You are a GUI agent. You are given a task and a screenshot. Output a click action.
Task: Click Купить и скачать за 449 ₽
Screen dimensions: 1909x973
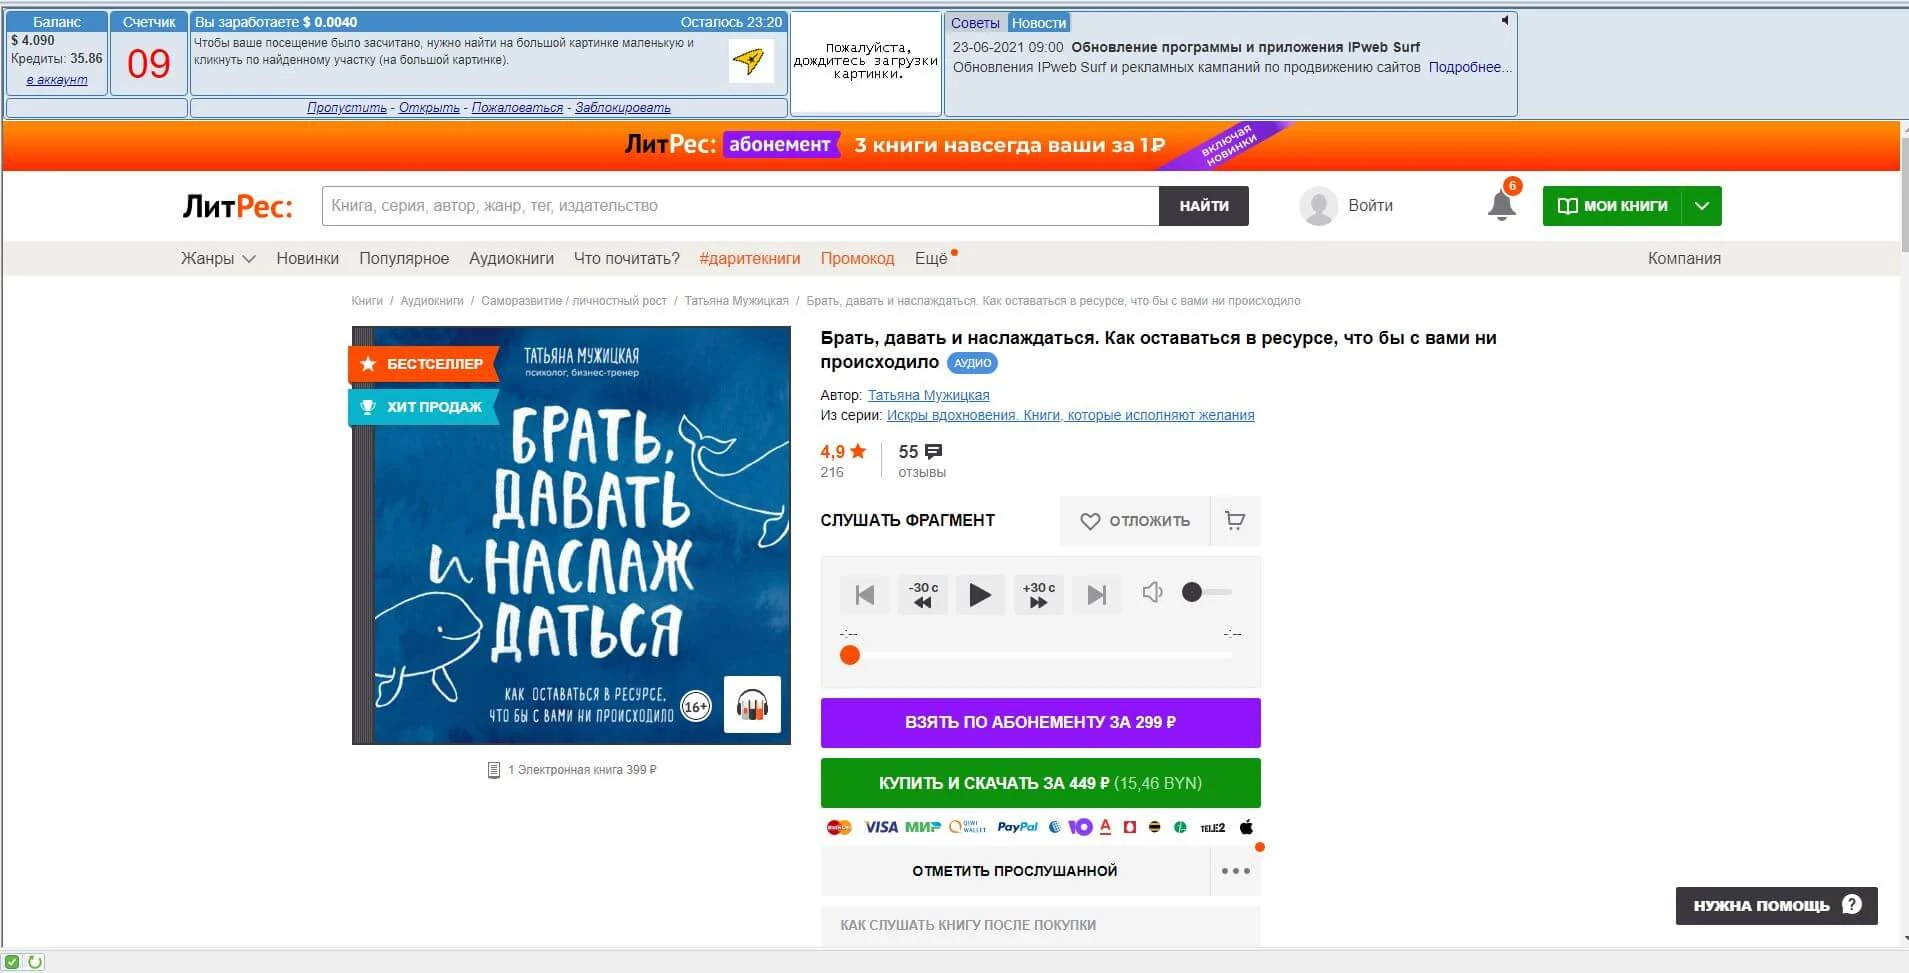(1040, 783)
